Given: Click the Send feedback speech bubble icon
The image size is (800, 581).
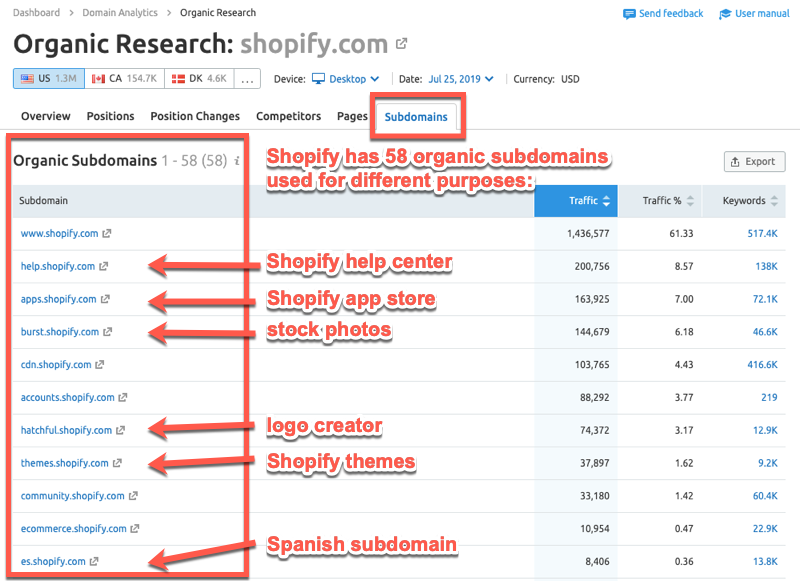Looking at the screenshot, I should (x=631, y=13).
